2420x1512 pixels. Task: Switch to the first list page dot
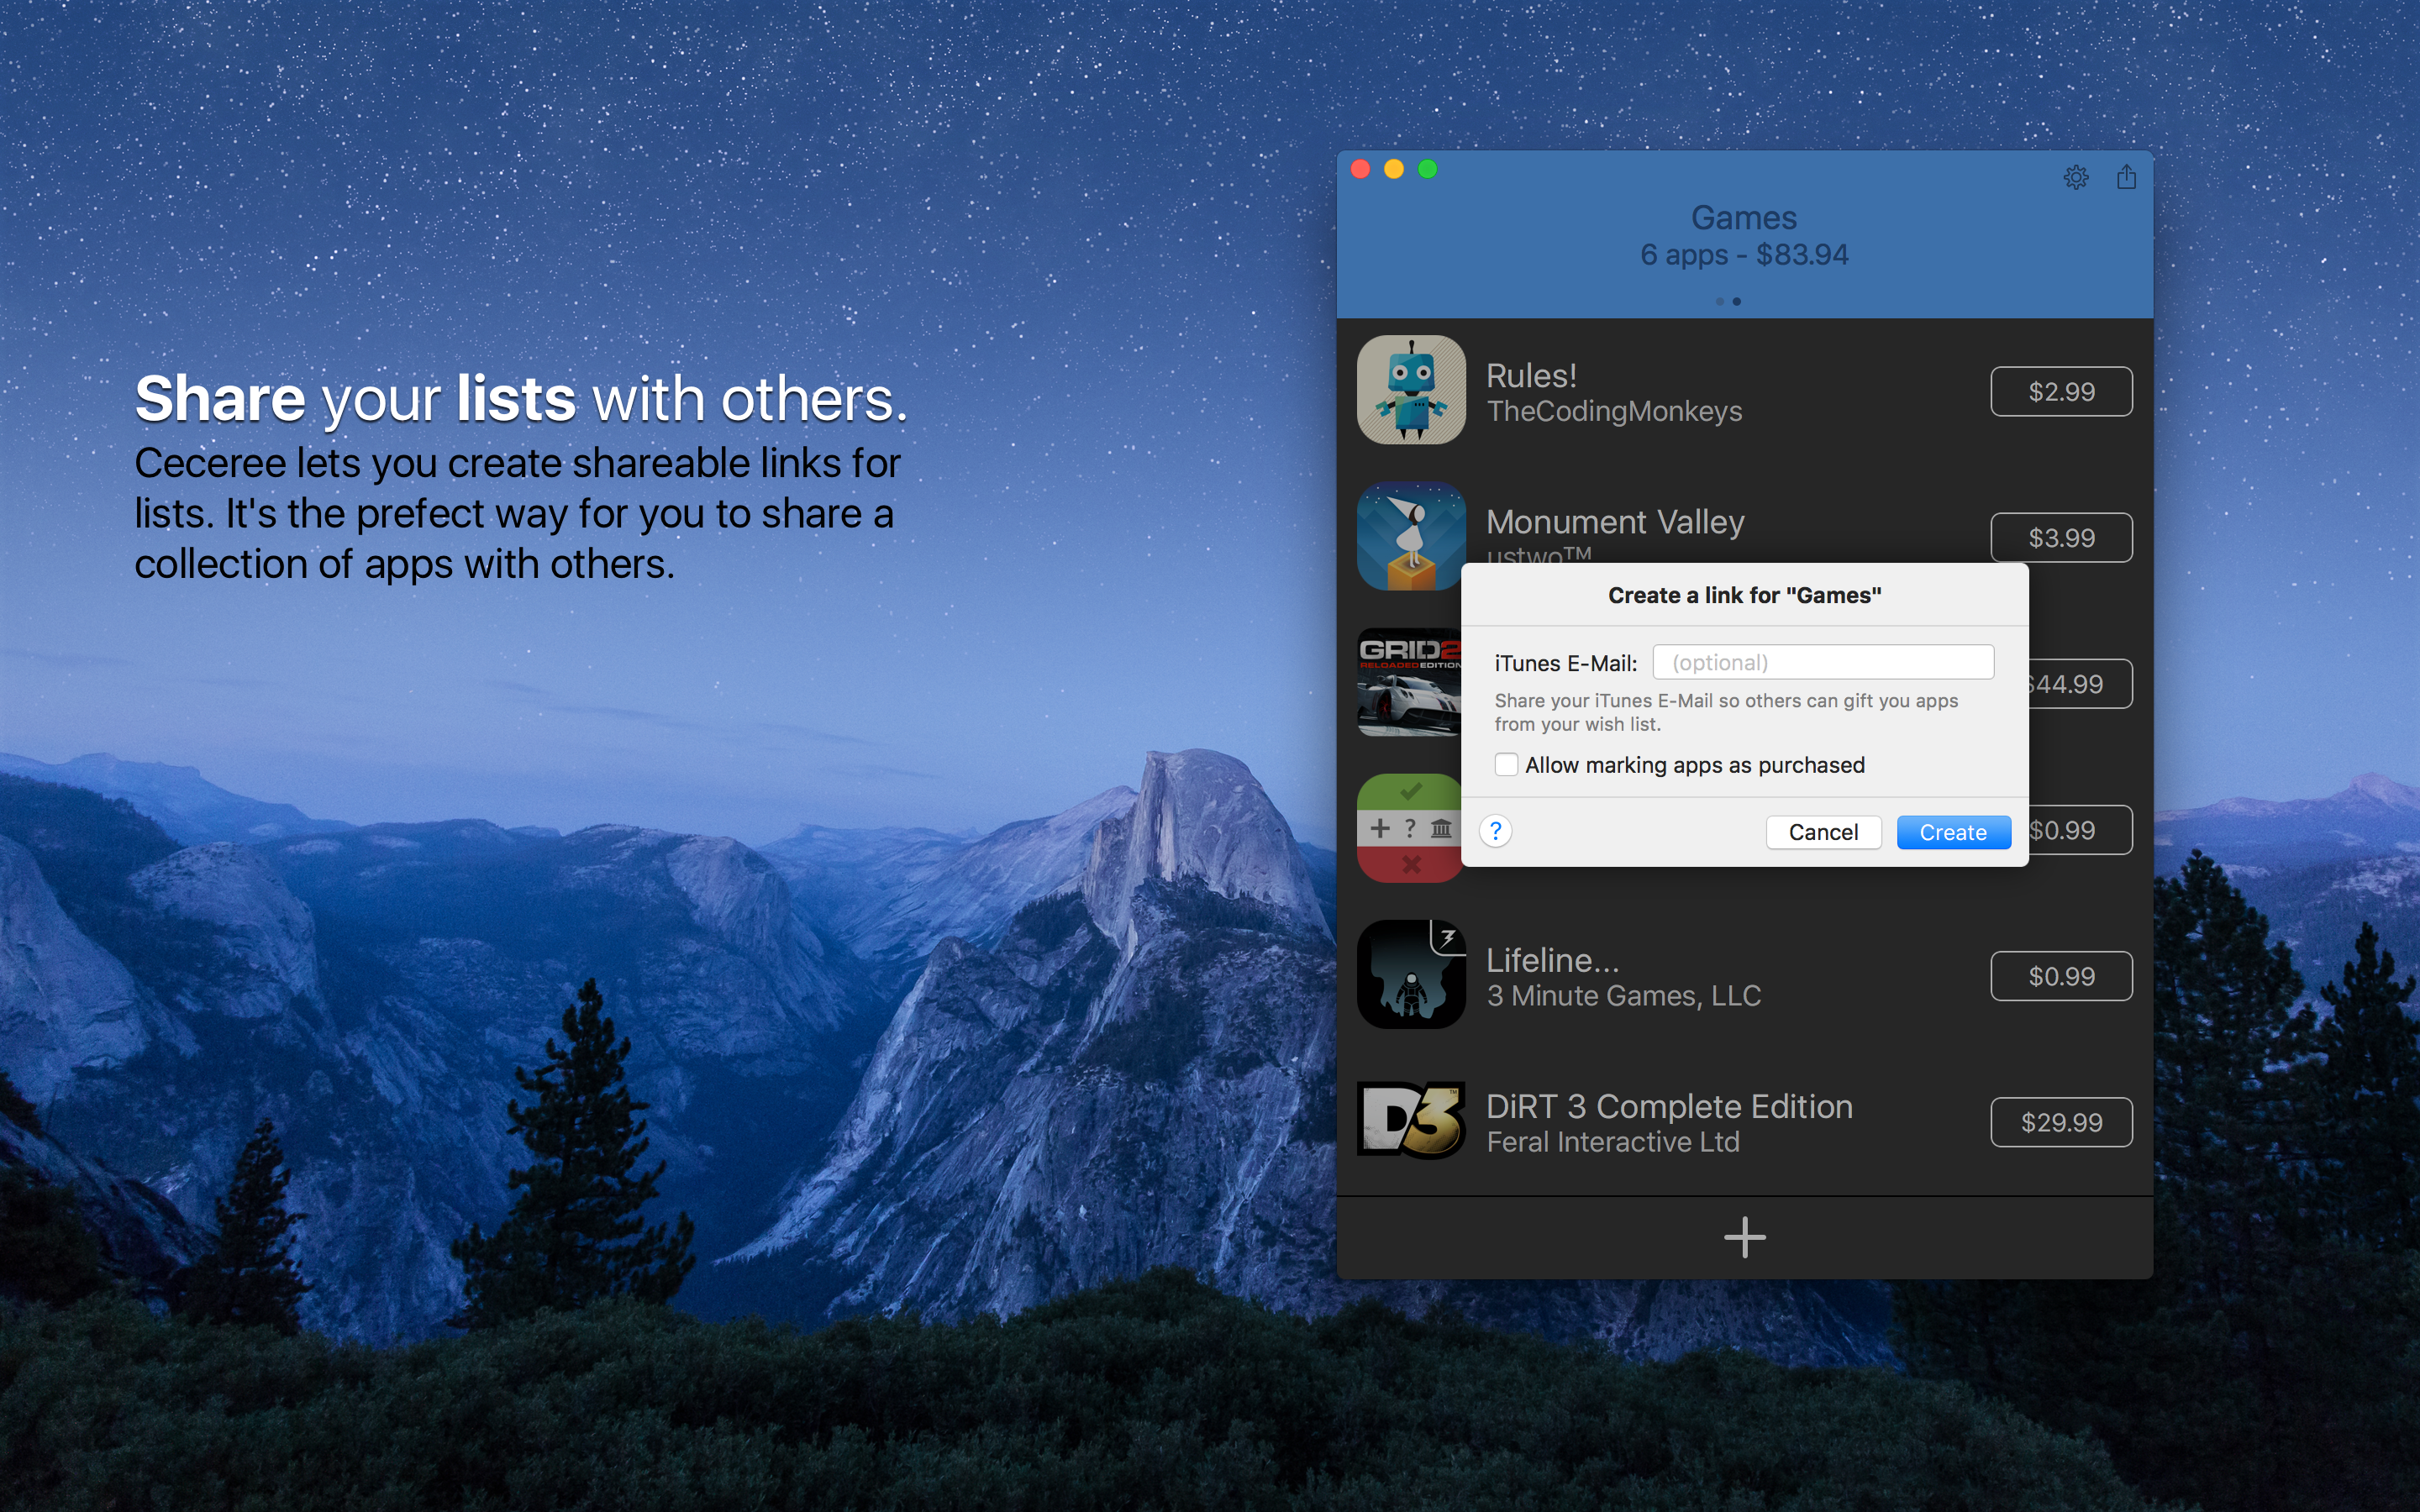(1719, 301)
